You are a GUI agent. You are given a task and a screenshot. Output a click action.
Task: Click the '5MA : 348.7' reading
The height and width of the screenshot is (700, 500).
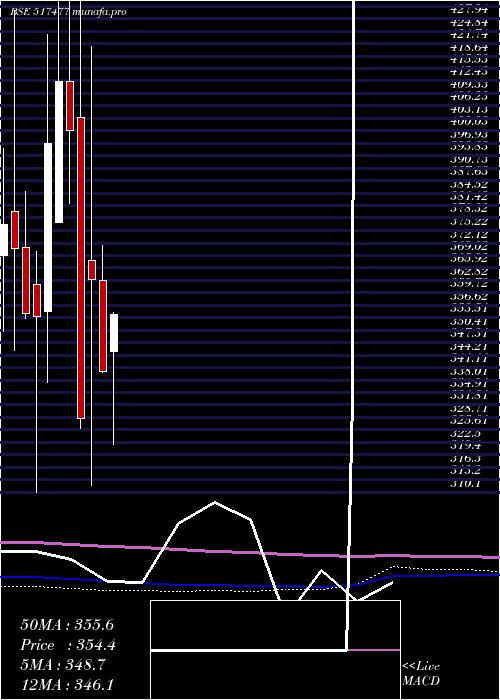[62, 665]
